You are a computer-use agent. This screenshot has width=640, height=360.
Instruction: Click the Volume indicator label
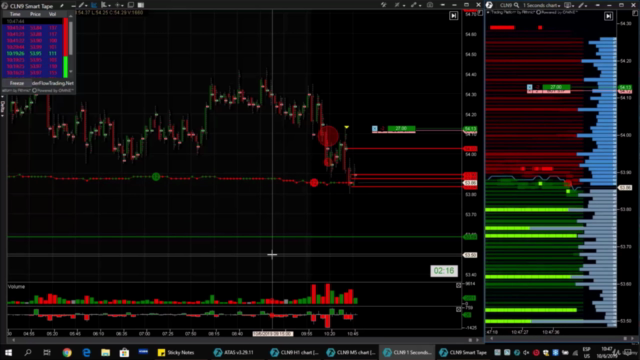(16, 287)
